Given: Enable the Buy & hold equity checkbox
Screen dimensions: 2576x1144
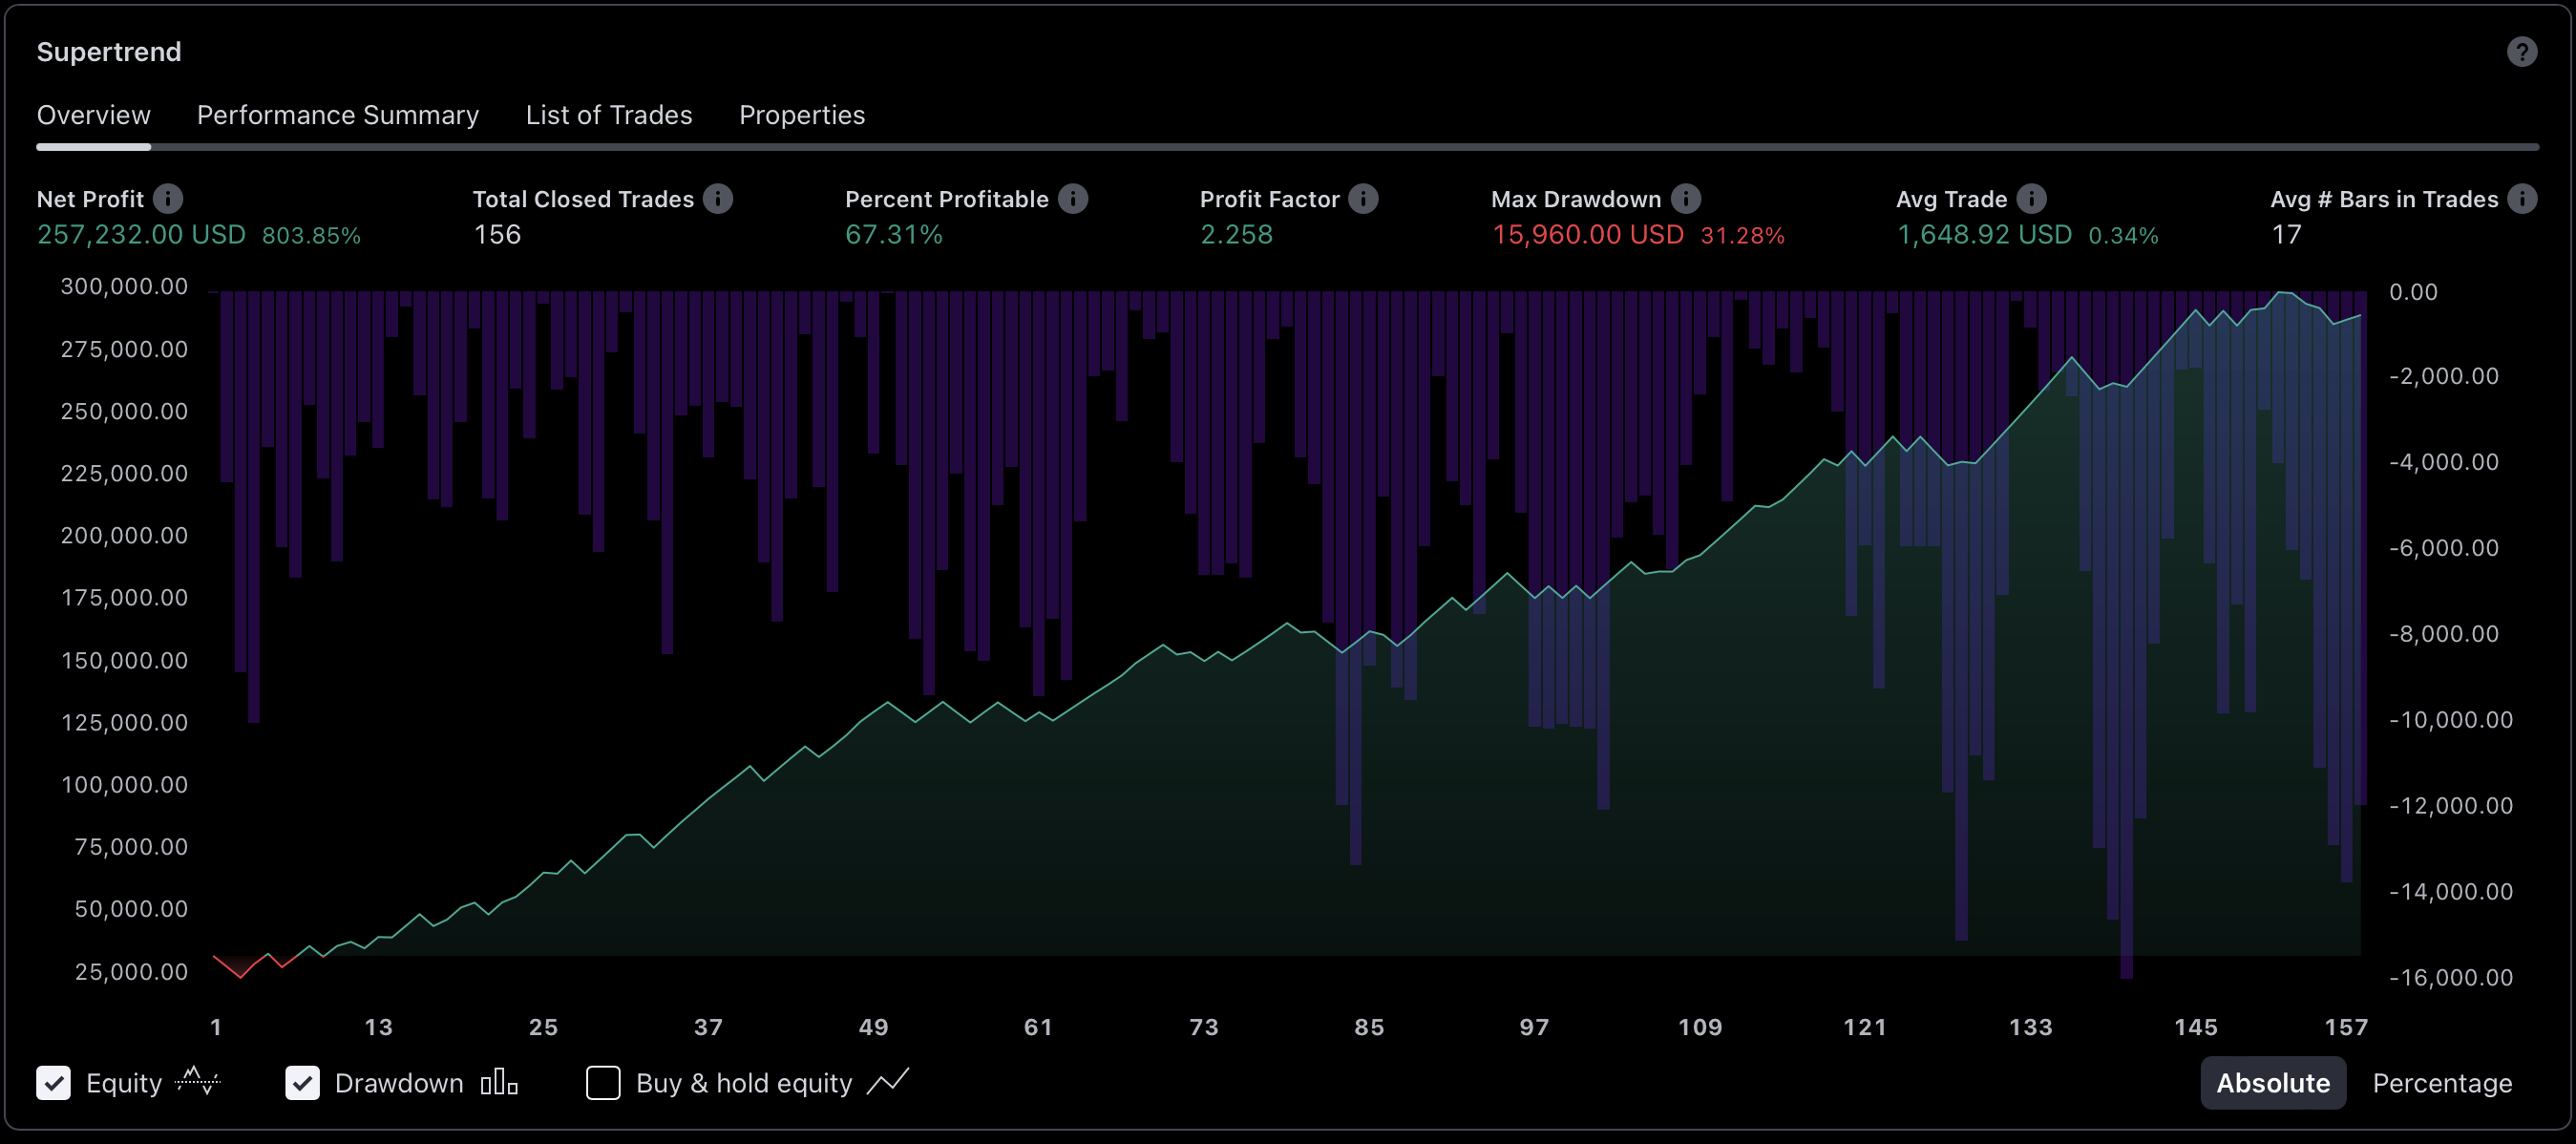Looking at the screenshot, I should click(x=603, y=1083).
